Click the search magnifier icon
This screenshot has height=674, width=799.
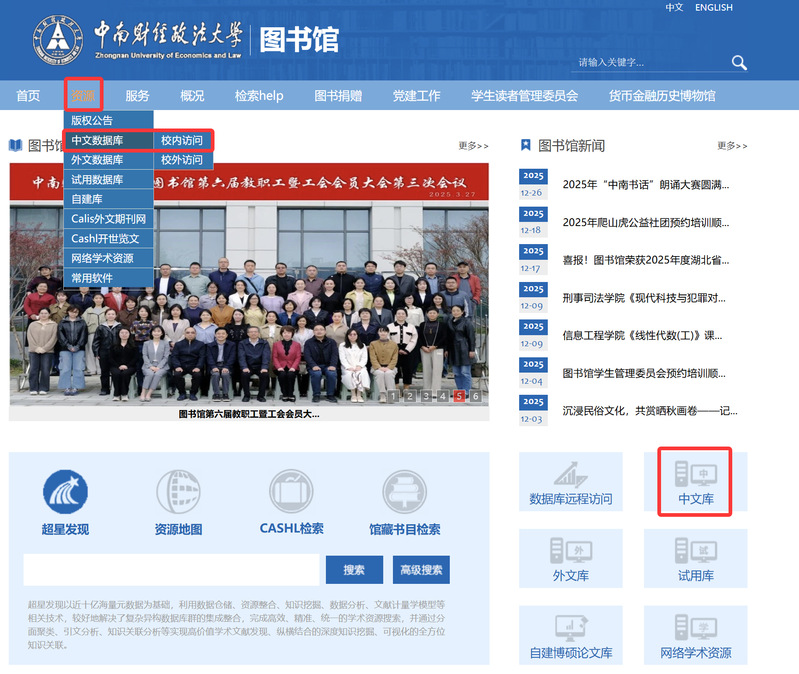click(739, 63)
